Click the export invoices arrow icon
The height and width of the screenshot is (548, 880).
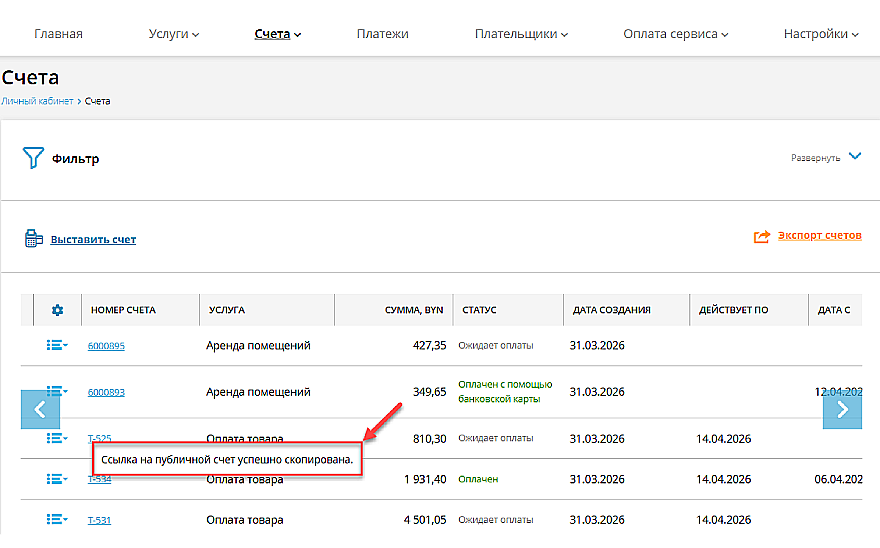tap(762, 236)
